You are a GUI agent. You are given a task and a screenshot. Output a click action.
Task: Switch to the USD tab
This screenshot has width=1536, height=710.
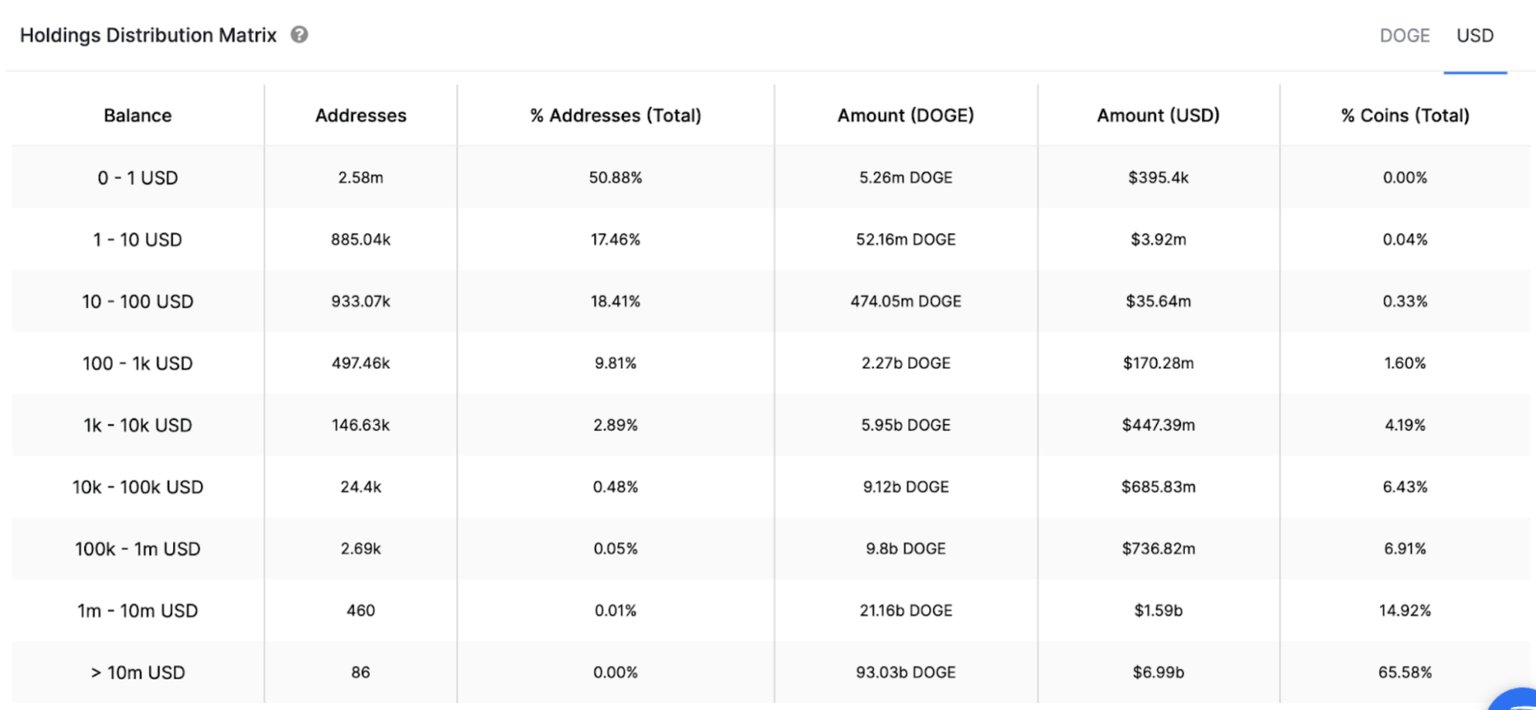(x=1474, y=35)
